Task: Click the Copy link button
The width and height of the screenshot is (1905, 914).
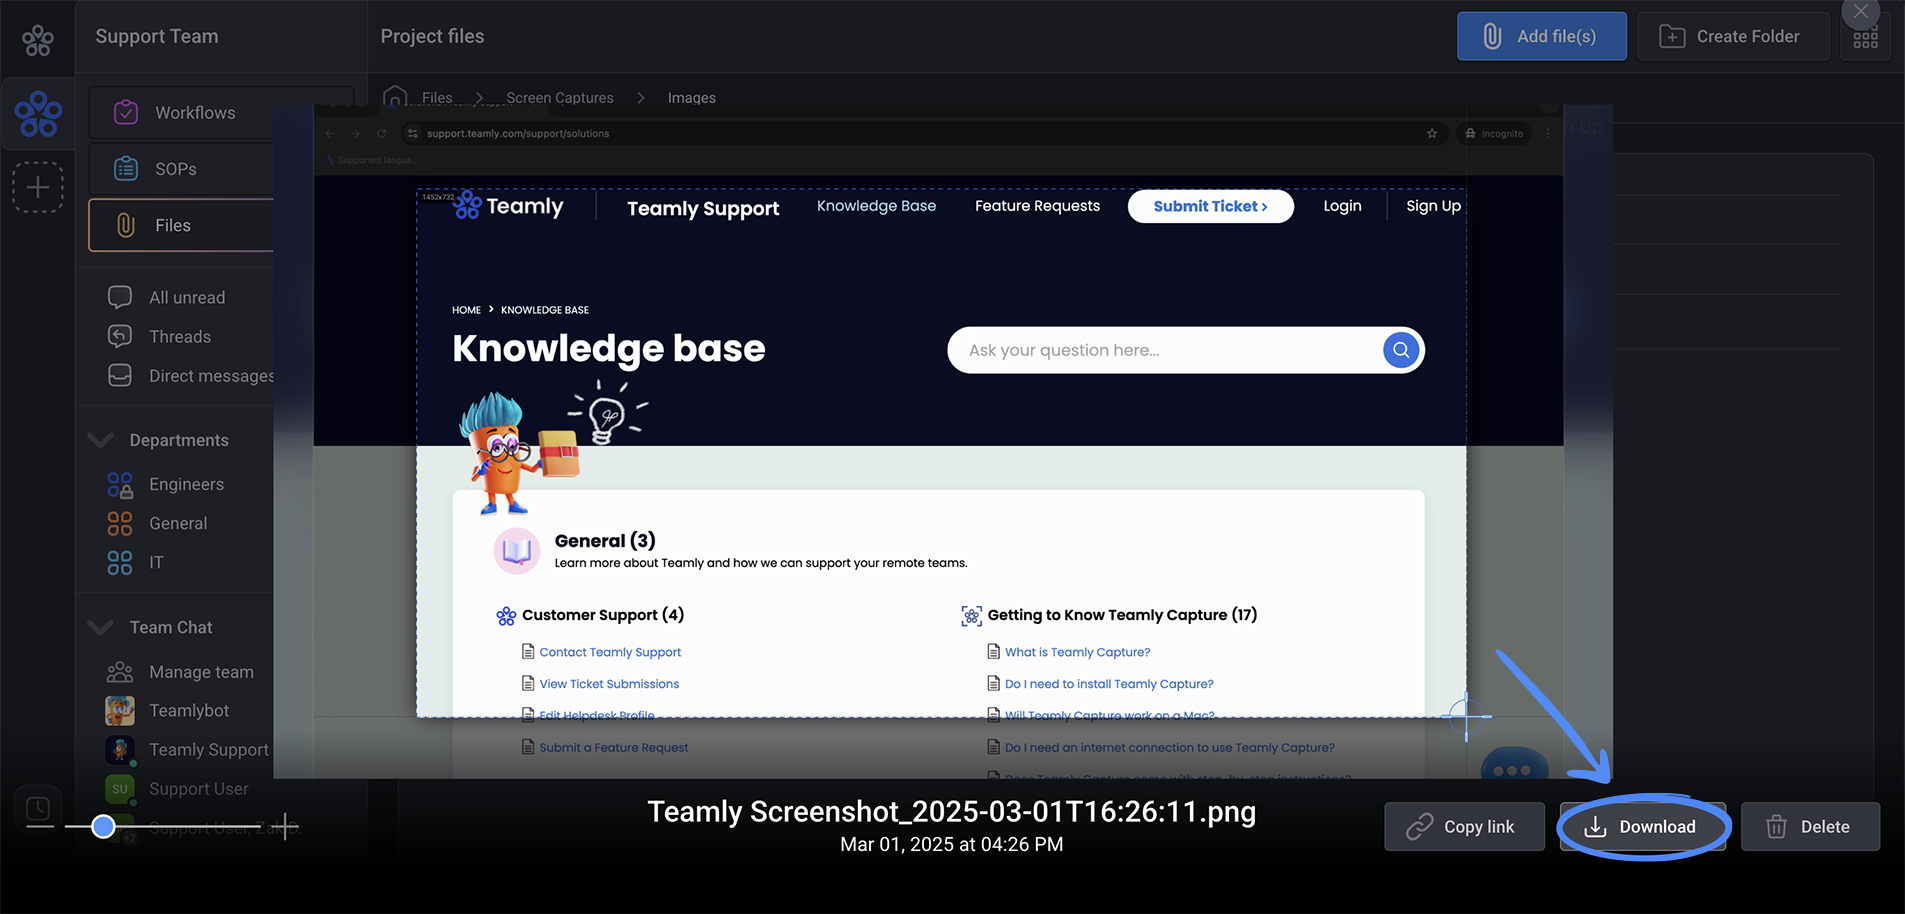Action: click(1464, 827)
